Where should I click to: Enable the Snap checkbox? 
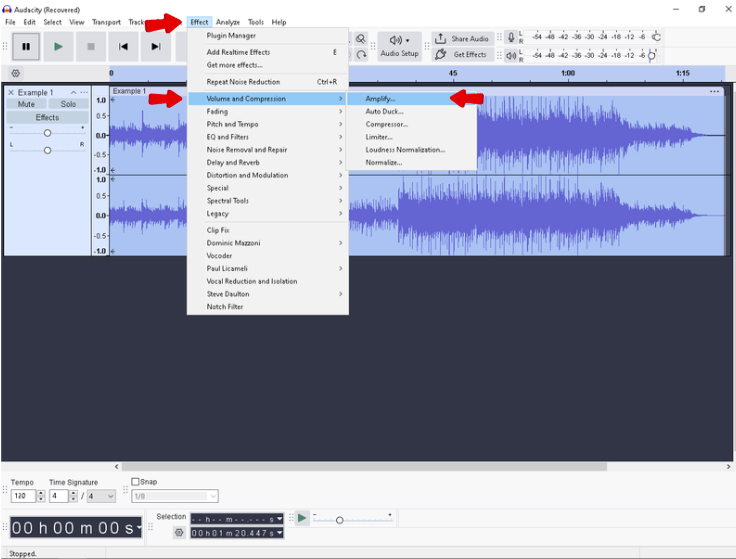[x=136, y=482]
